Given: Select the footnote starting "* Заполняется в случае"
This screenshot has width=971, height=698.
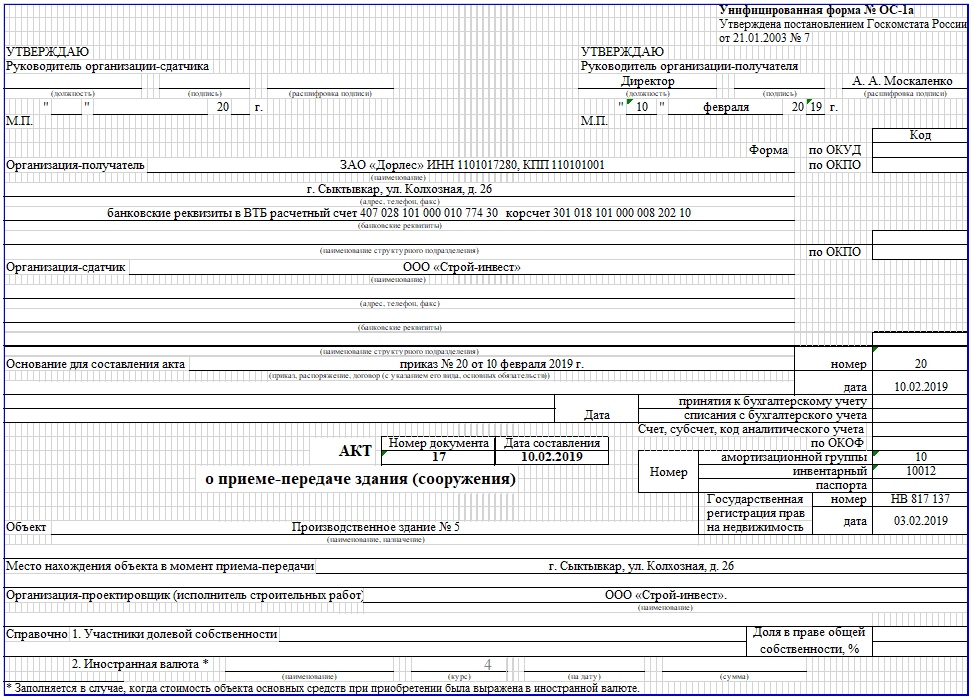Looking at the screenshot, I should 323,688.
